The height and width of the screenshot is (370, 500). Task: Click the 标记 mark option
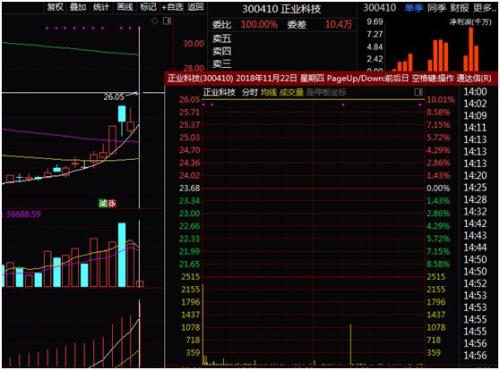(x=148, y=7)
